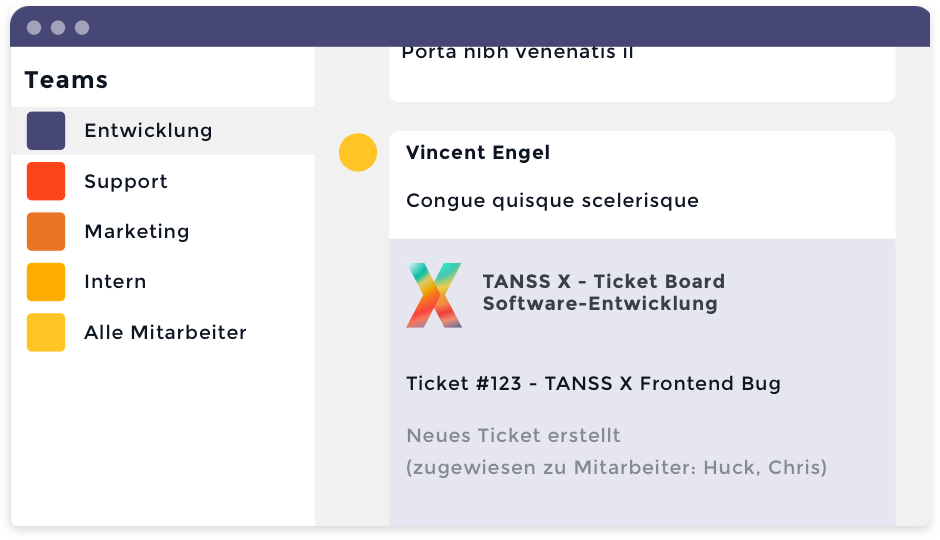Open the Intern team
940x540 pixels.
(x=115, y=282)
